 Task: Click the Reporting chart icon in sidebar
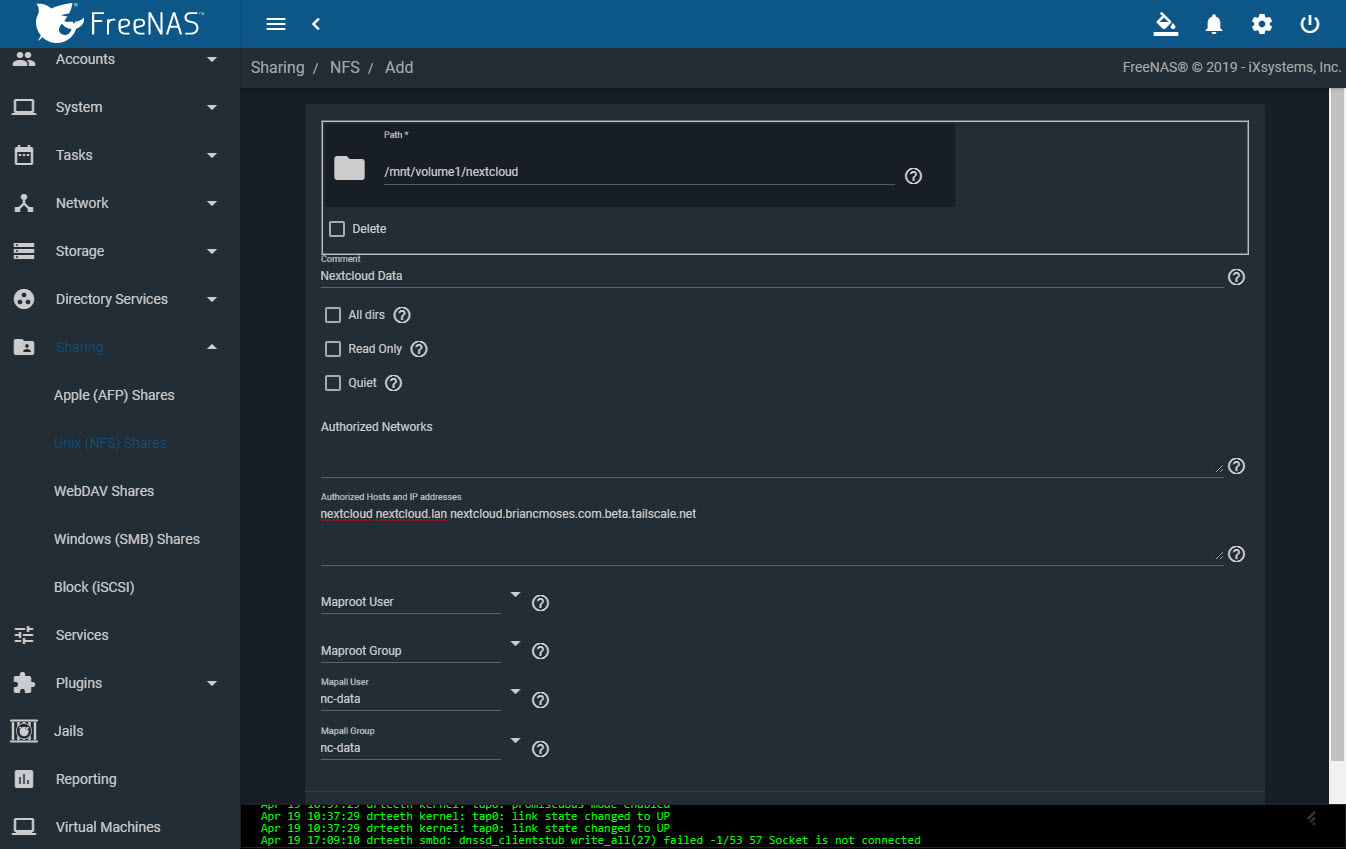pyautogui.click(x=24, y=779)
